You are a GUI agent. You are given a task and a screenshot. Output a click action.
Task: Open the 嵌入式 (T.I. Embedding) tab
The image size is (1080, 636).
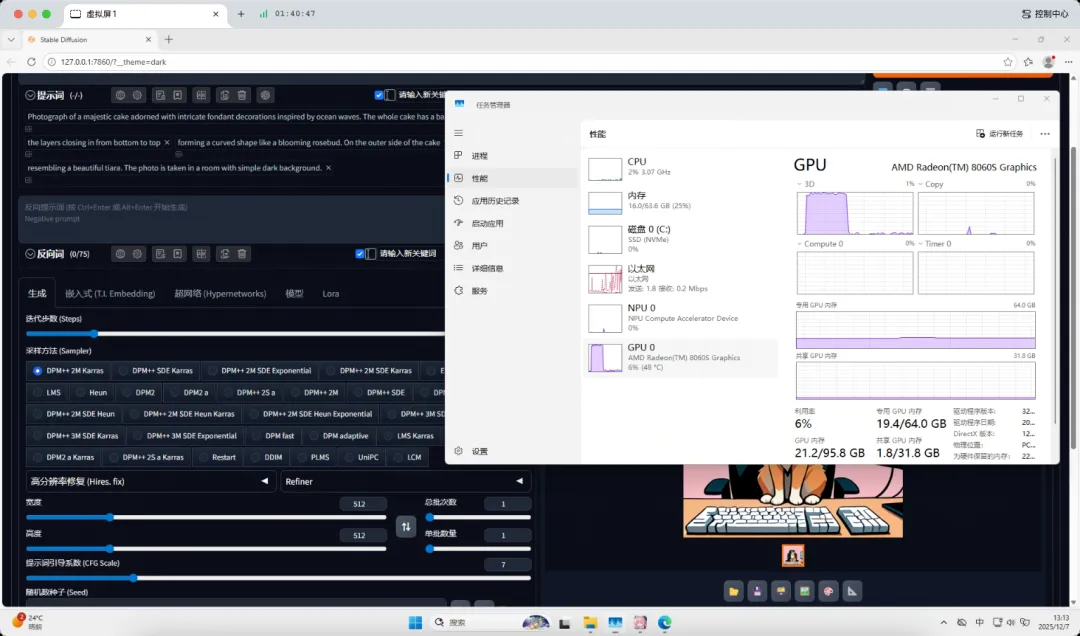point(110,294)
